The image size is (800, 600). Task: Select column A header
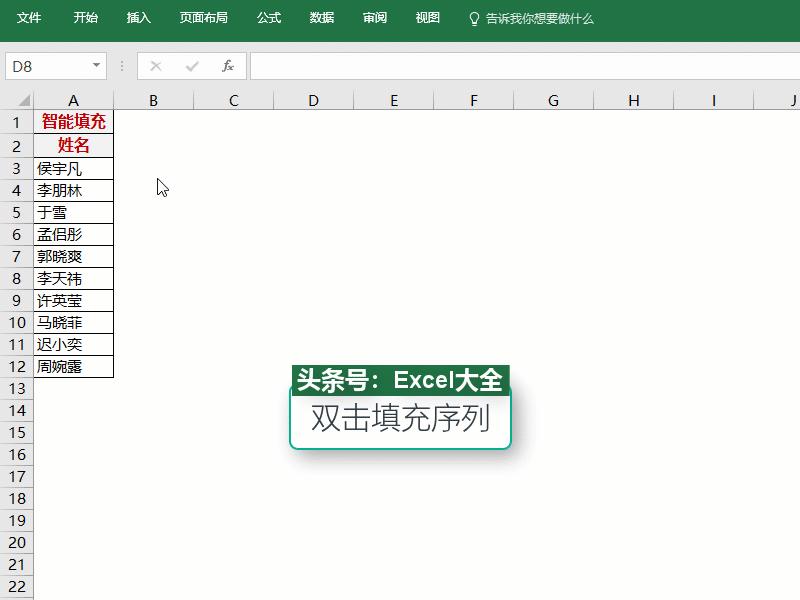click(73, 100)
